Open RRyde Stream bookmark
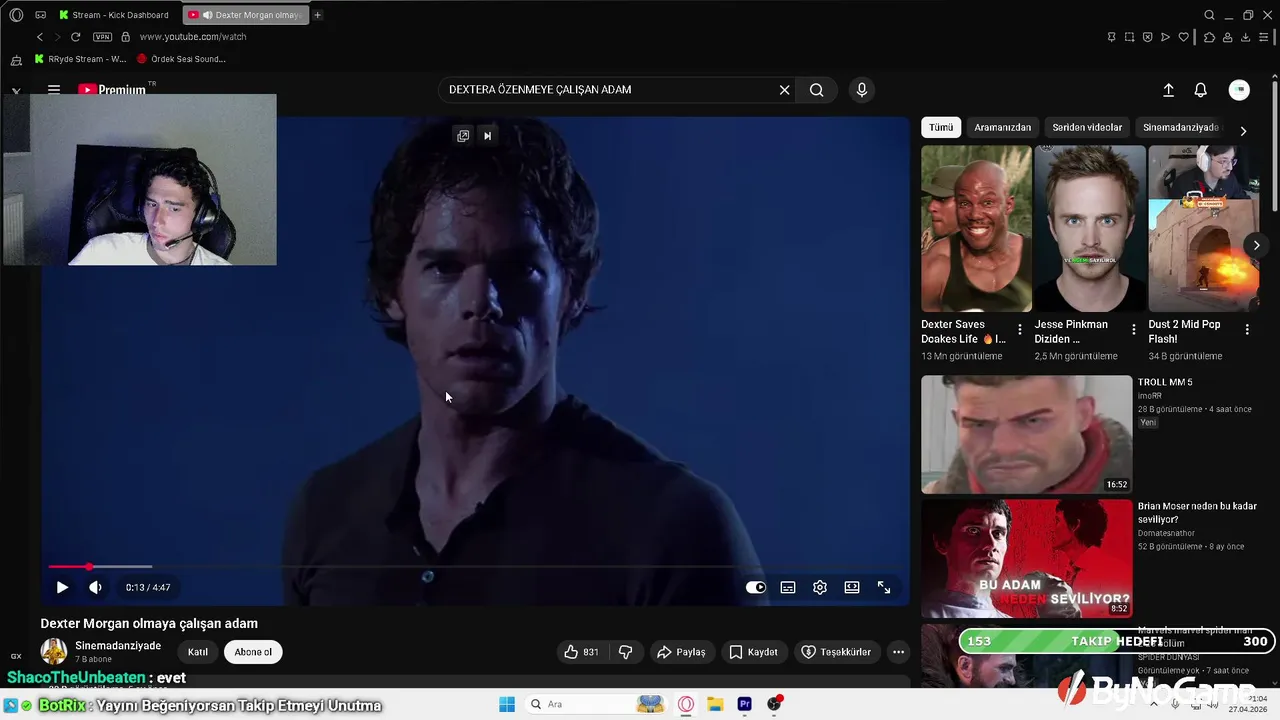This screenshot has height=720, width=1280. pos(81,59)
